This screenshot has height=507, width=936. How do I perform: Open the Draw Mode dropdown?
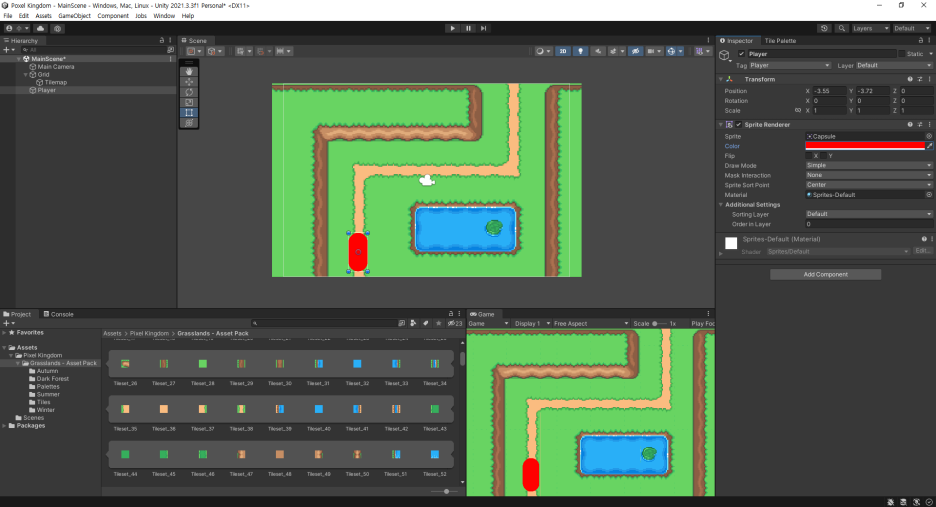tap(869, 165)
